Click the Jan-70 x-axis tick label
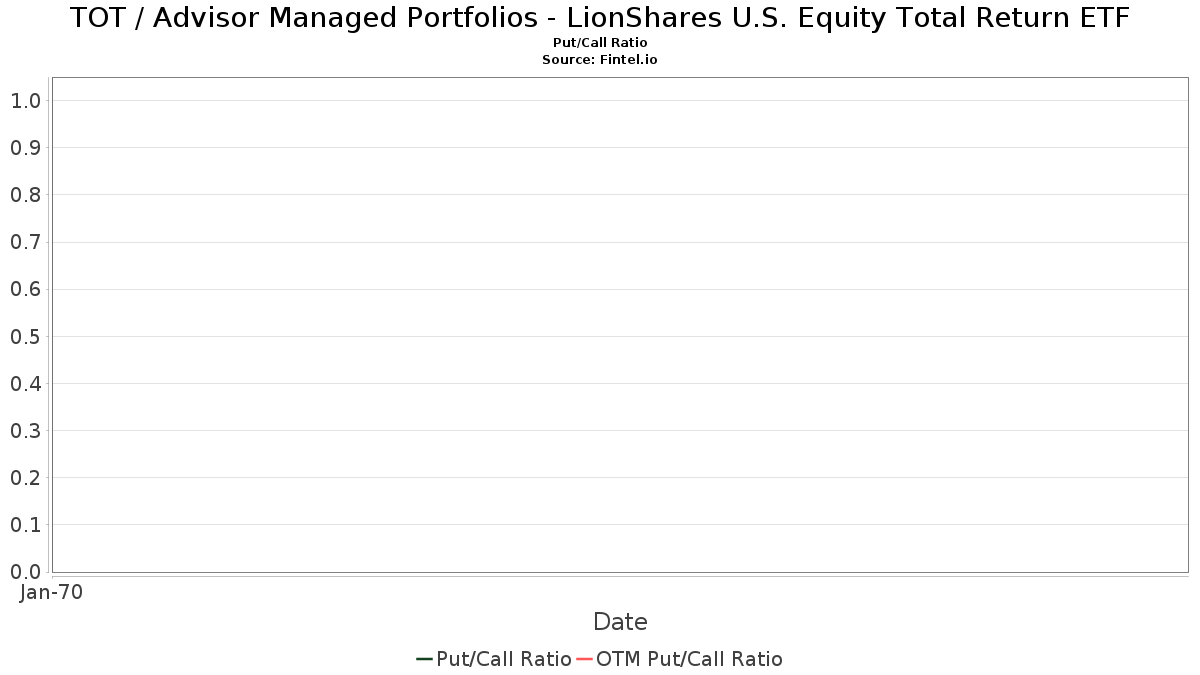The width and height of the screenshot is (1200, 675). (x=51, y=592)
